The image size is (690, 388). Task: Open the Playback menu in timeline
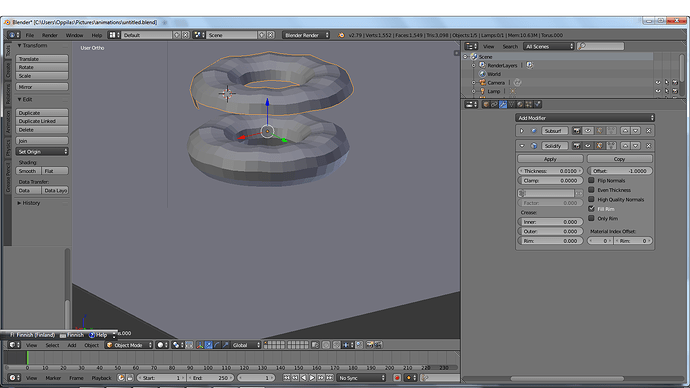coord(101,378)
